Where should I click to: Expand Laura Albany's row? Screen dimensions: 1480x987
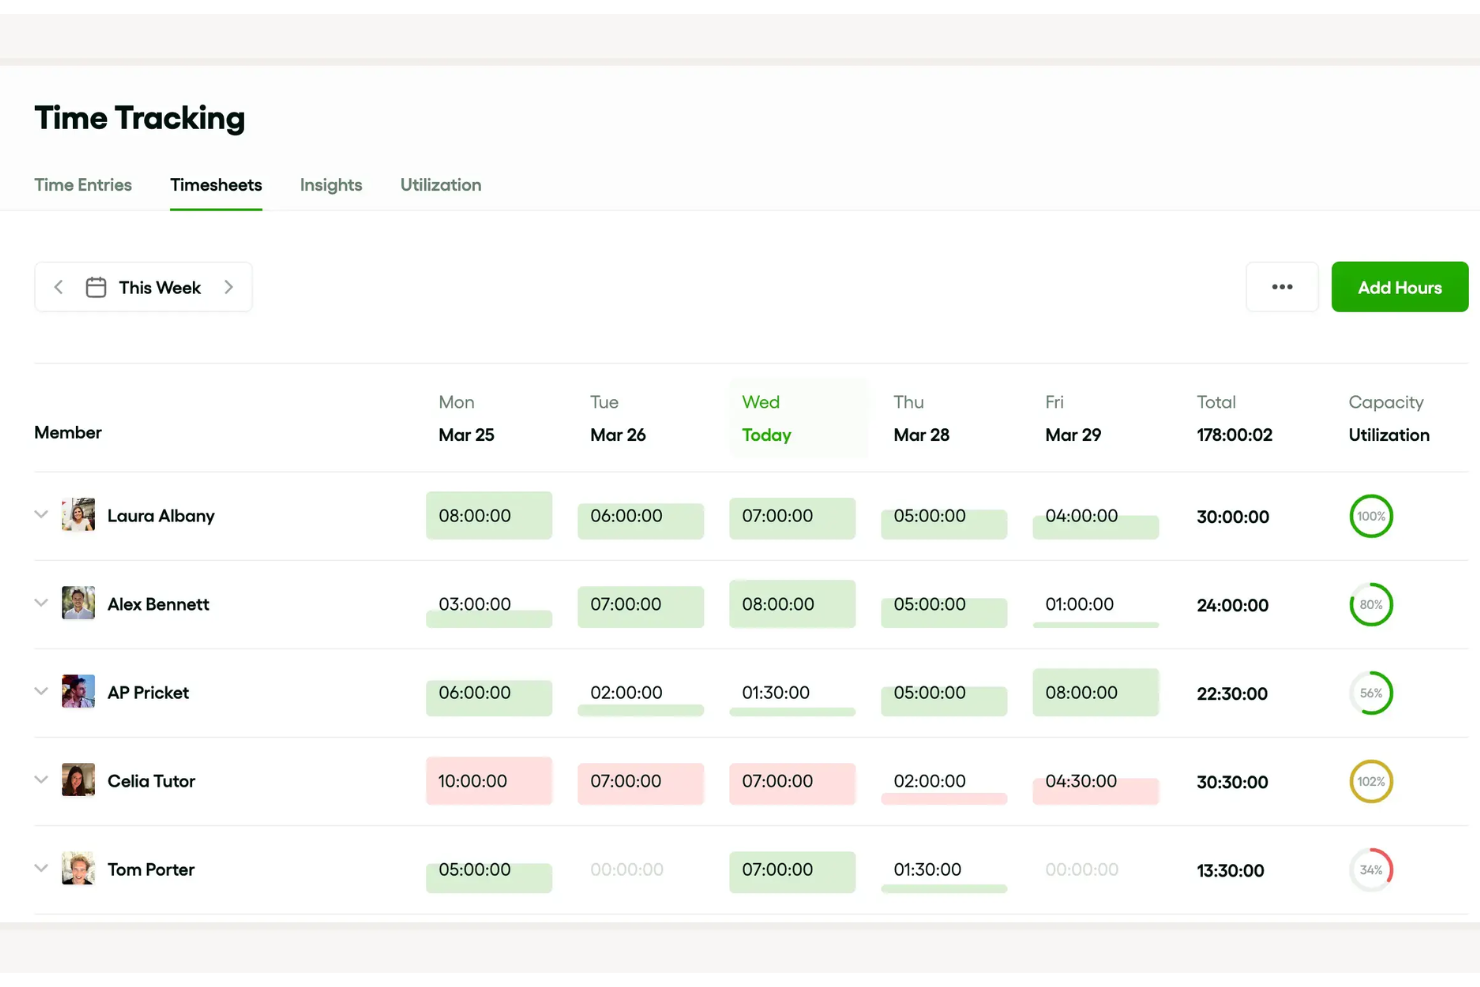pos(41,515)
